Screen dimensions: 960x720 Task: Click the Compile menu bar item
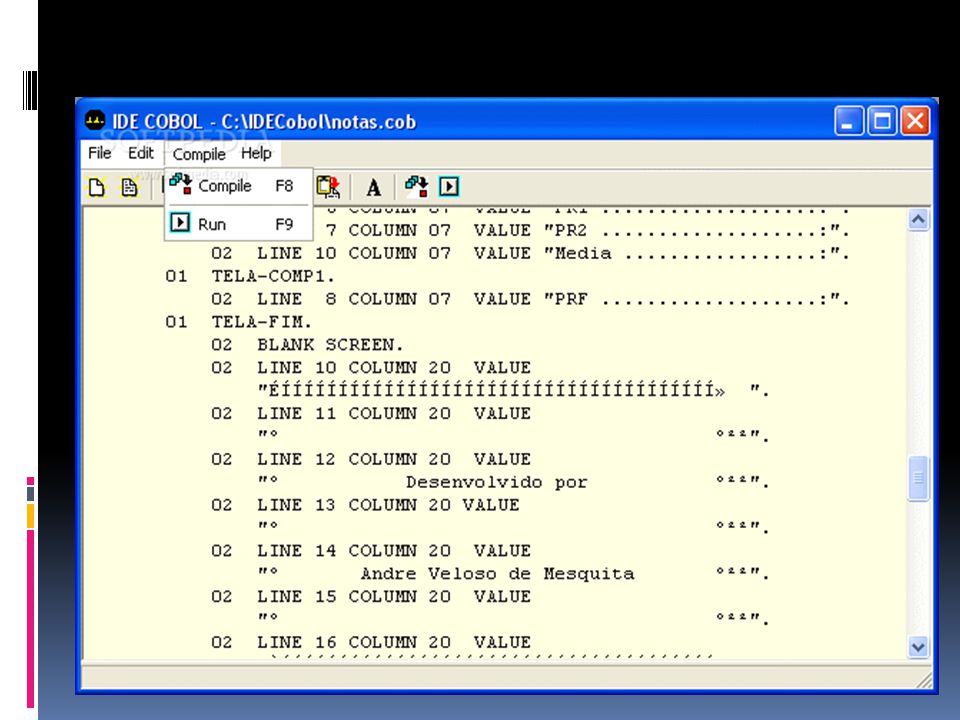[x=199, y=154]
